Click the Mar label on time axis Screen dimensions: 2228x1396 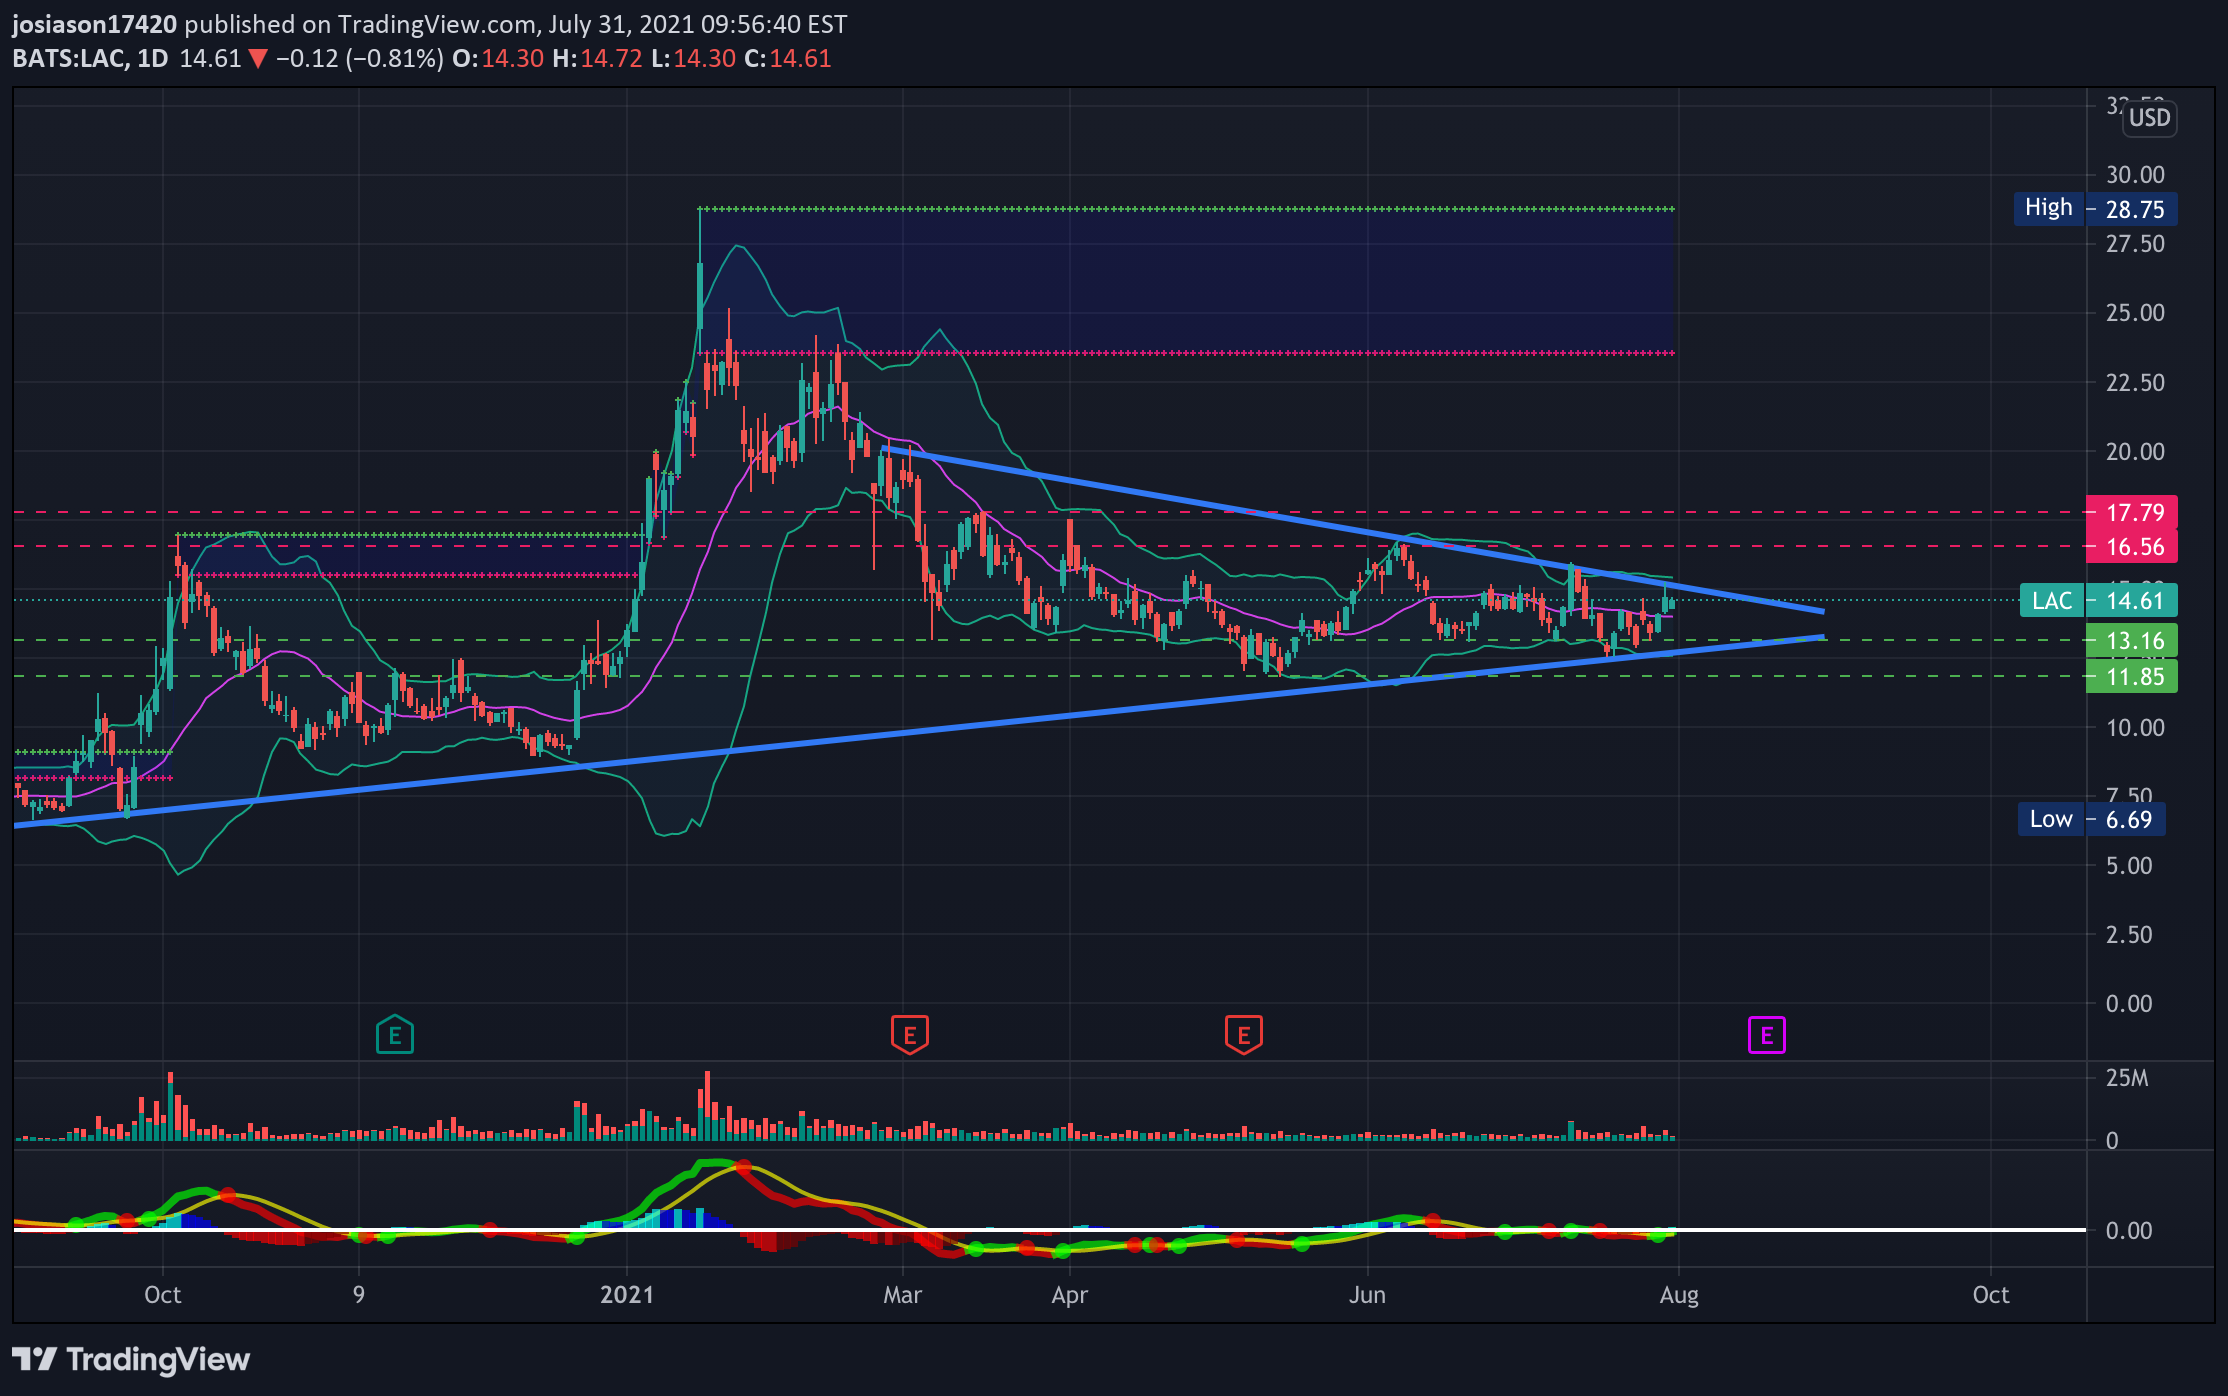pos(902,1295)
